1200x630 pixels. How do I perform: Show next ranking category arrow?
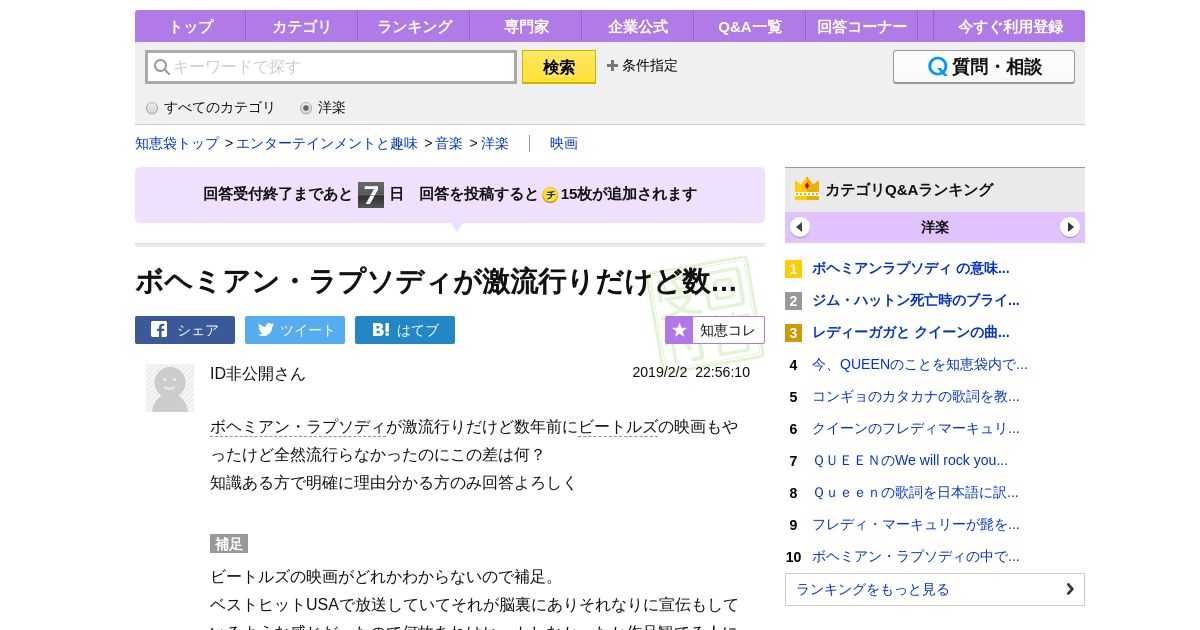tap(1070, 227)
